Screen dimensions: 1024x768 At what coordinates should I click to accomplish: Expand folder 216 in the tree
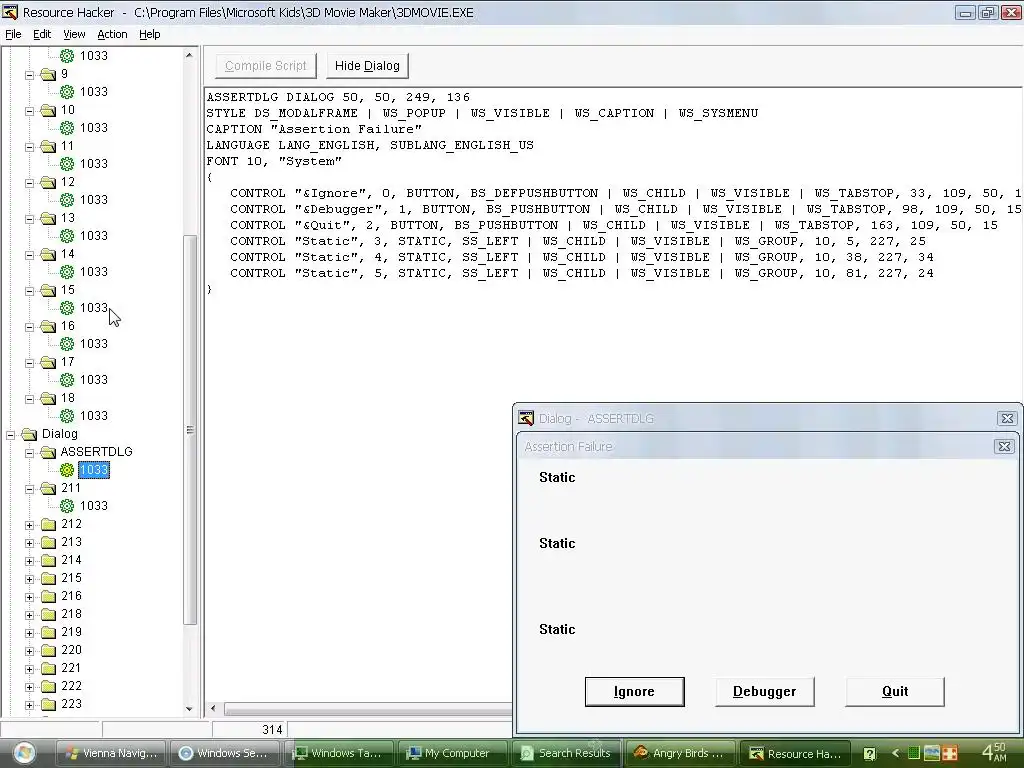coord(29,596)
